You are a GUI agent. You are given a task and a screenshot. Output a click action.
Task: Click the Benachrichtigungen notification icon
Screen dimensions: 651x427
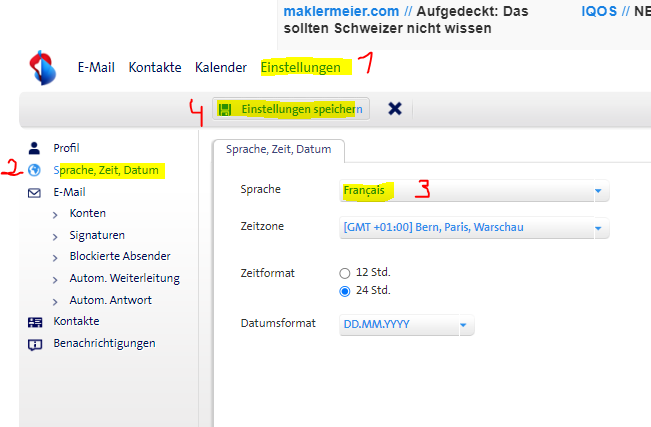click(36, 343)
